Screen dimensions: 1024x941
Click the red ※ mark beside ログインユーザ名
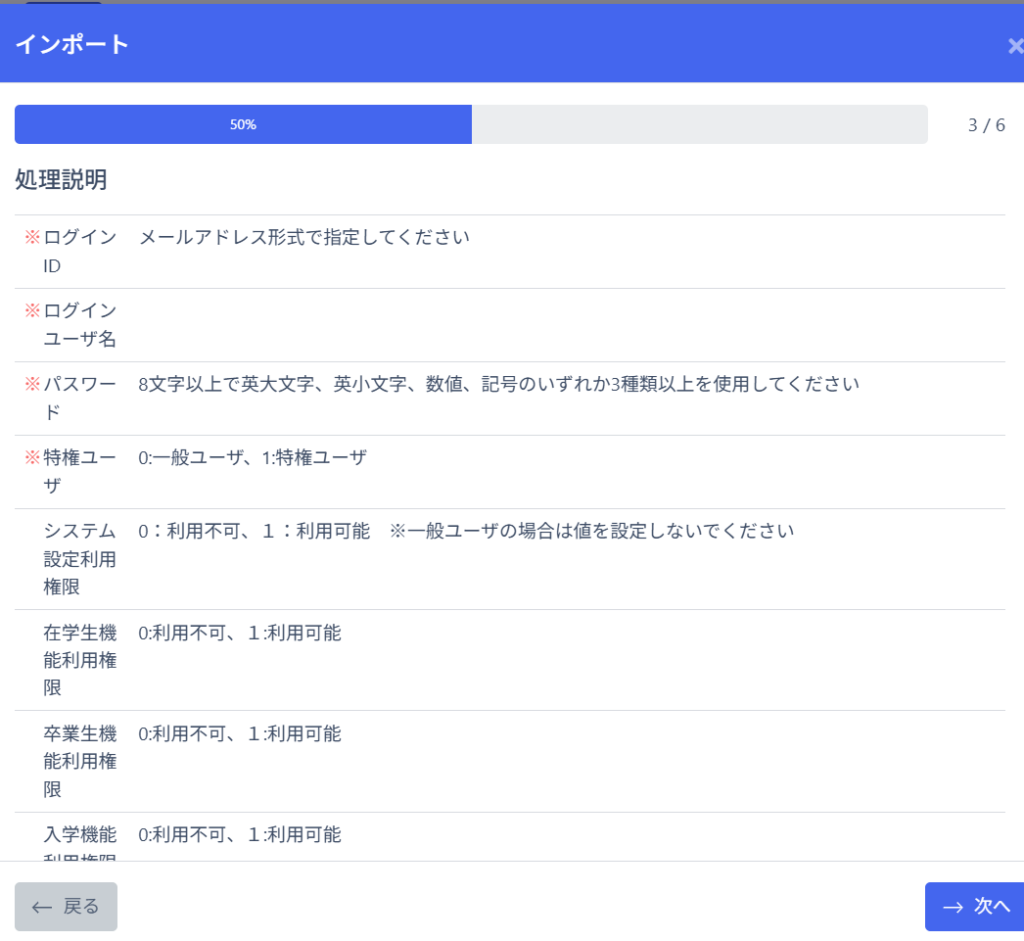click(32, 310)
